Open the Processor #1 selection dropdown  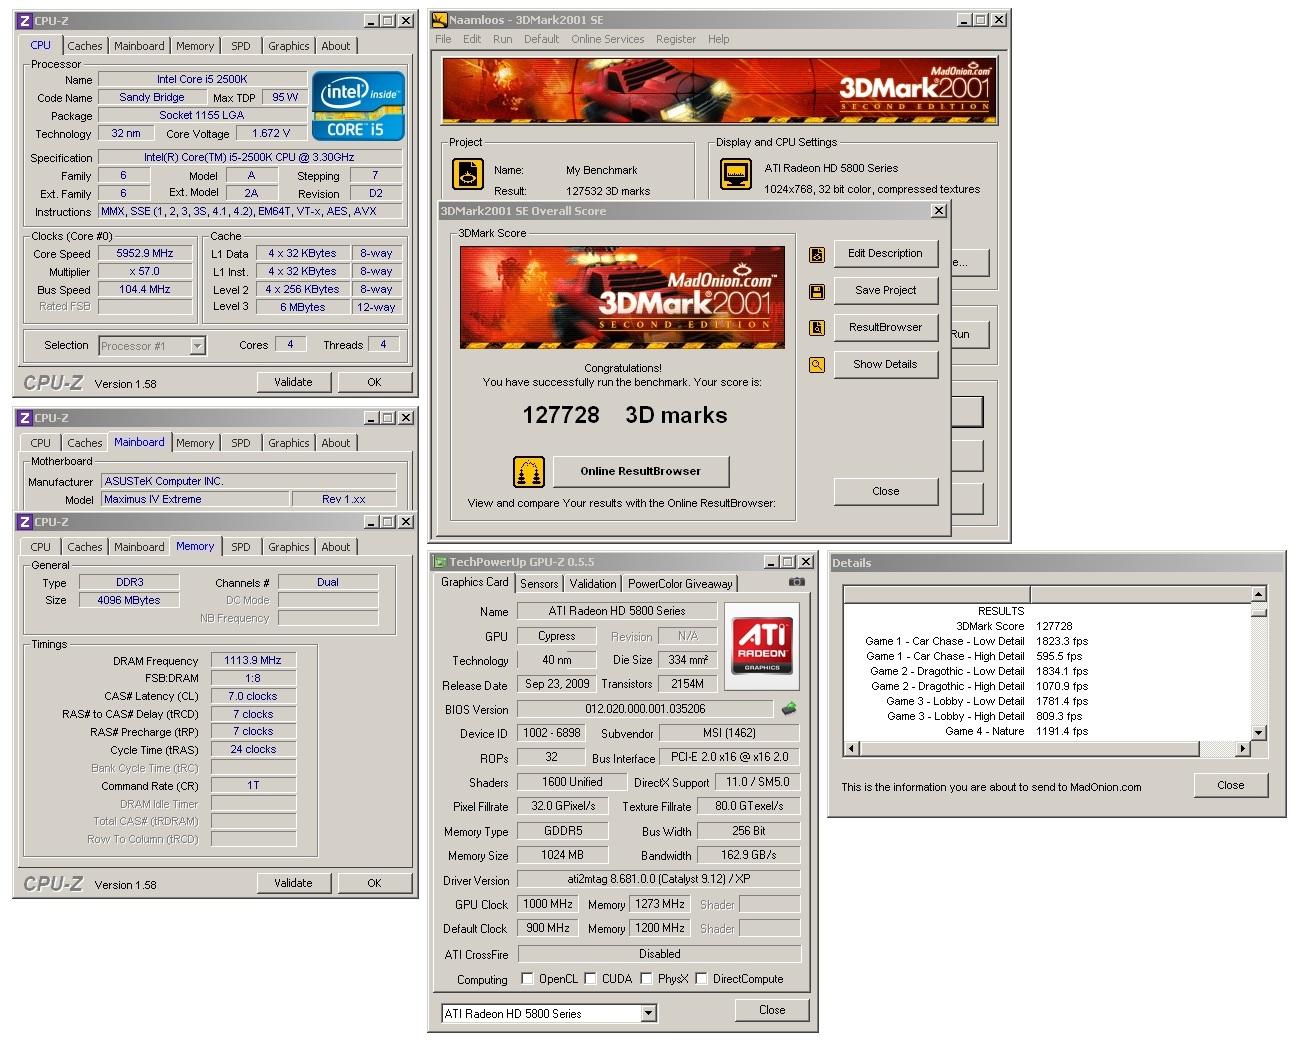(197, 346)
